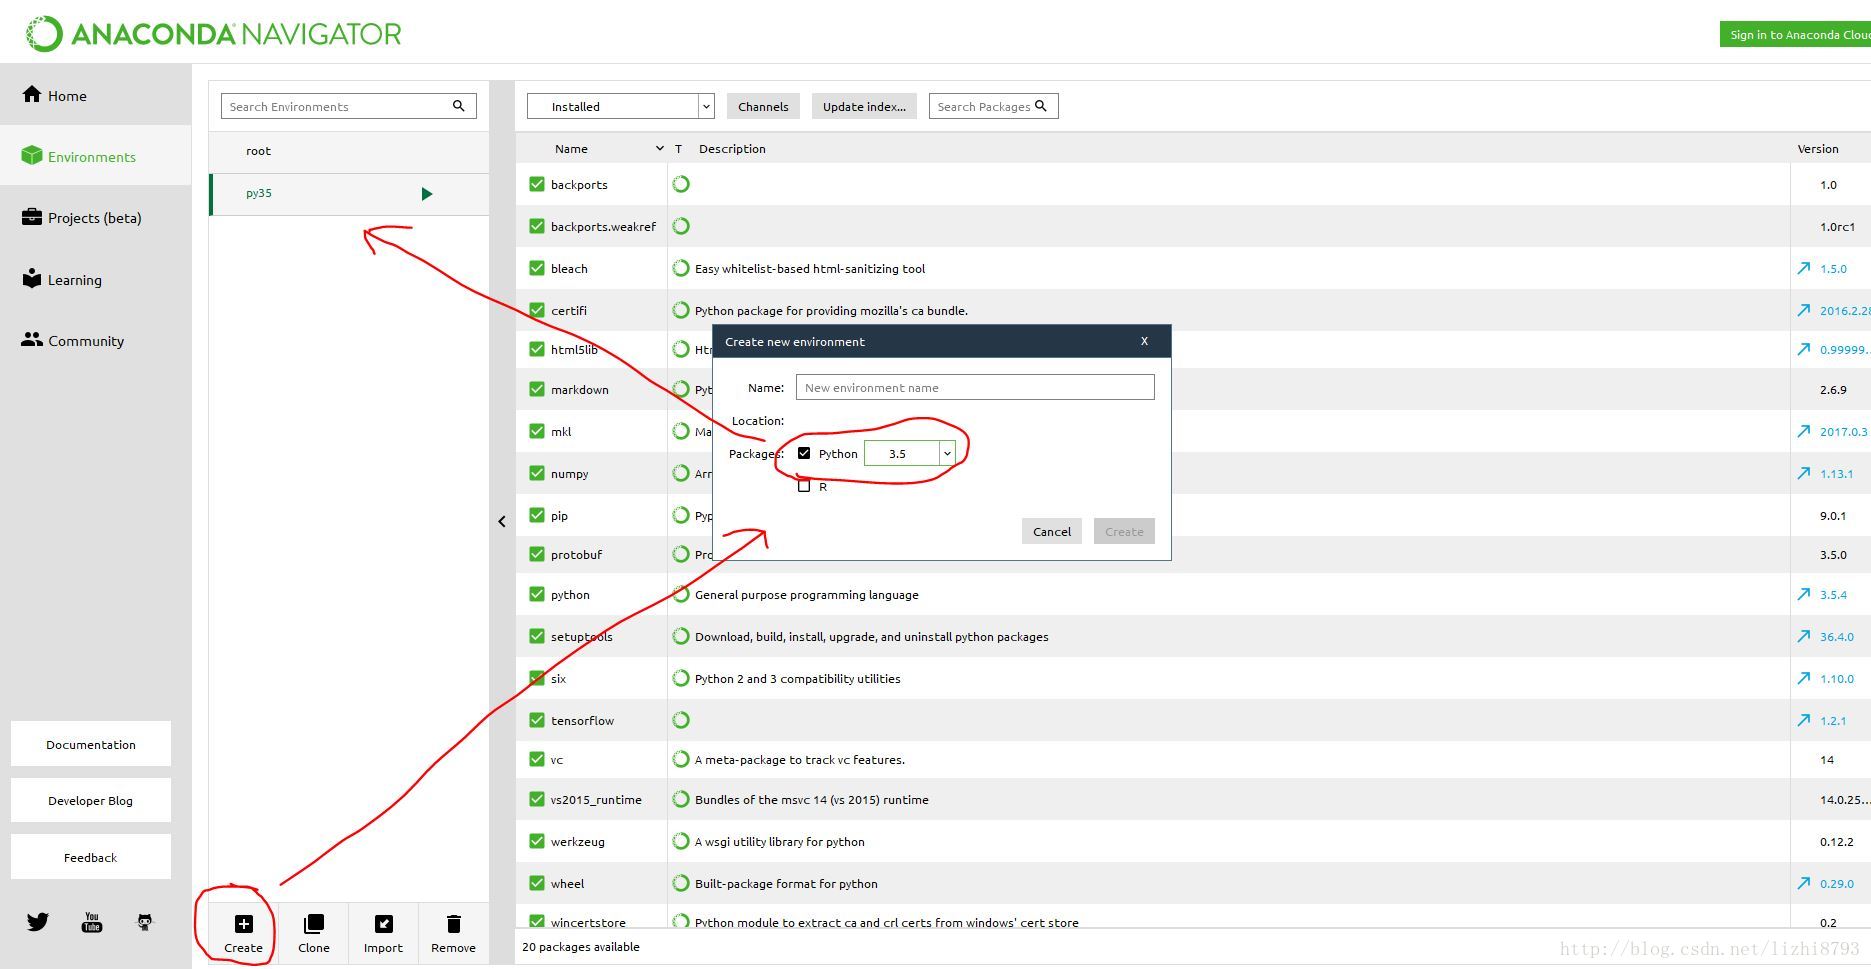The image size is (1871, 969).
Task: Click upgrade arrow for numpy 1.13.1
Action: point(1804,473)
